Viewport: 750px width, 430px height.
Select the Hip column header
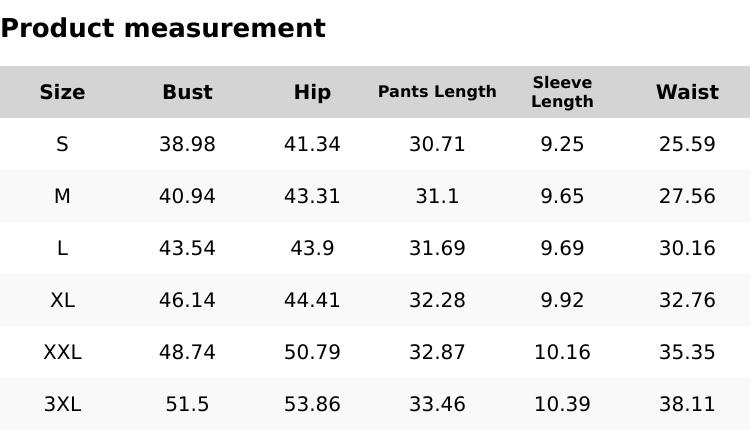(x=312, y=92)
